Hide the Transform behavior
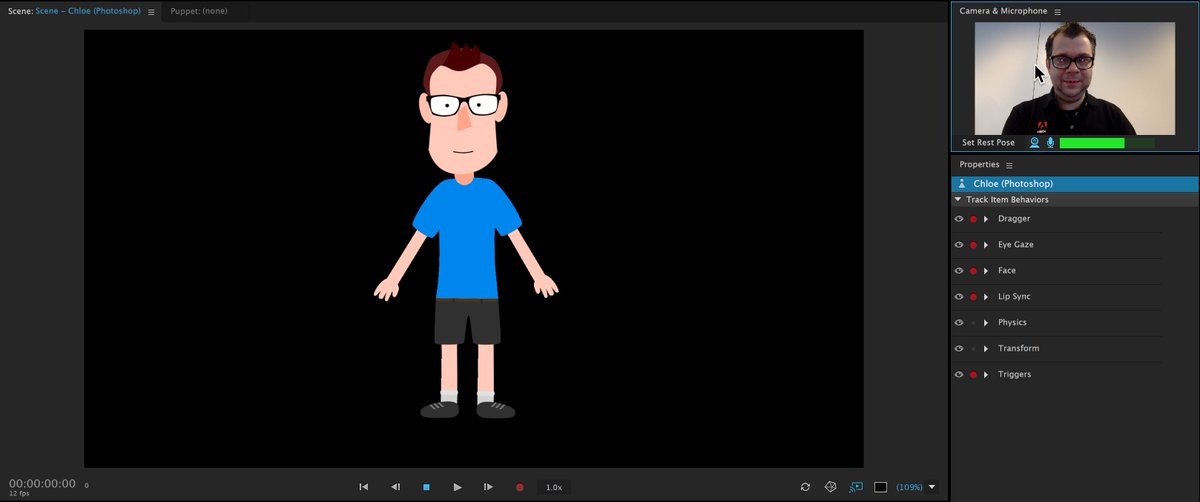1200x502 pixels. pyautogui.click(x=959, y=349)
